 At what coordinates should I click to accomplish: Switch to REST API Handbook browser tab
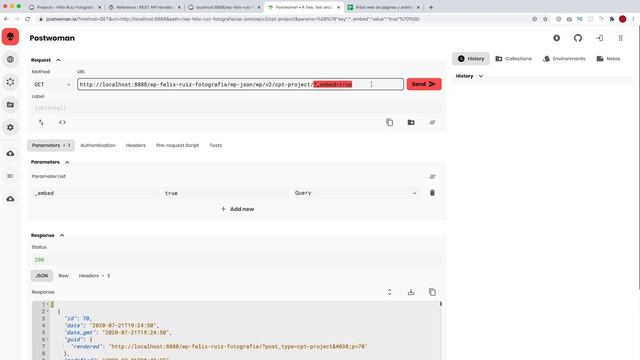coord(143,7)
